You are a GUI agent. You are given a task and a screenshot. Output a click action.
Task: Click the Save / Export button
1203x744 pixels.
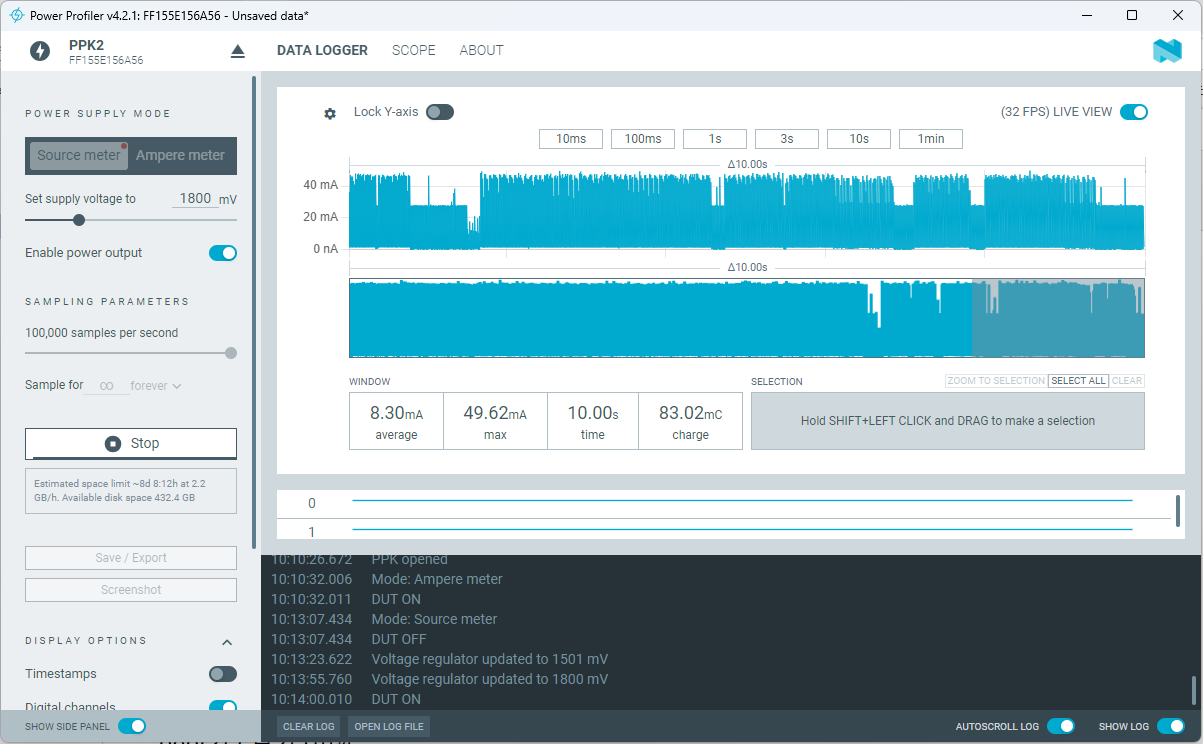(131, 558)
